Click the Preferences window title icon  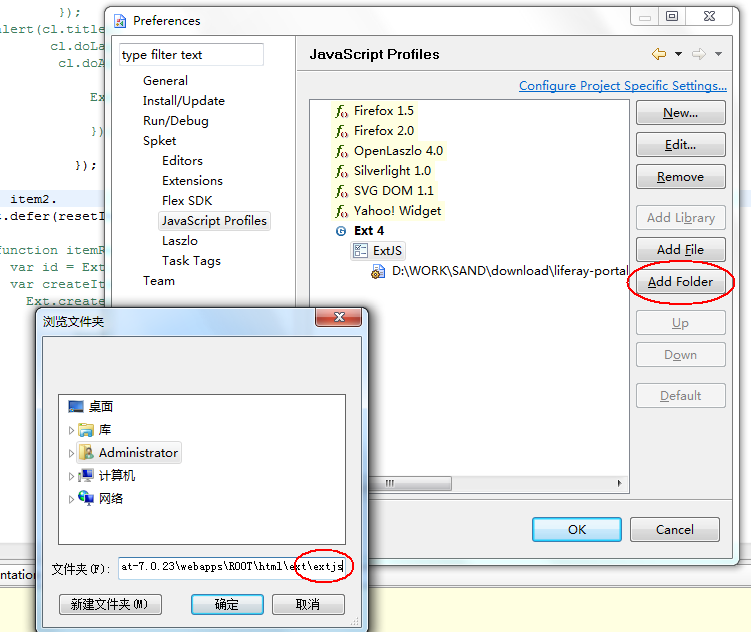120,21
